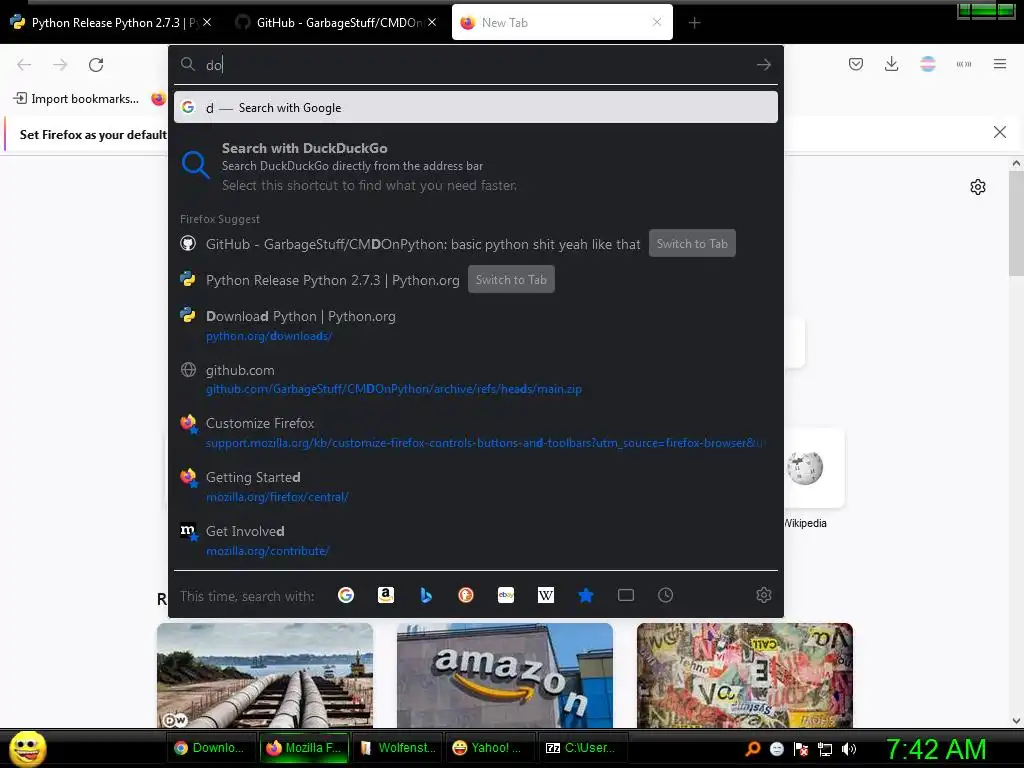Image resolution: width=1024 pixels, height=768 pixels.
Task: Select the New Tab tab
Action: click(562, 23)
